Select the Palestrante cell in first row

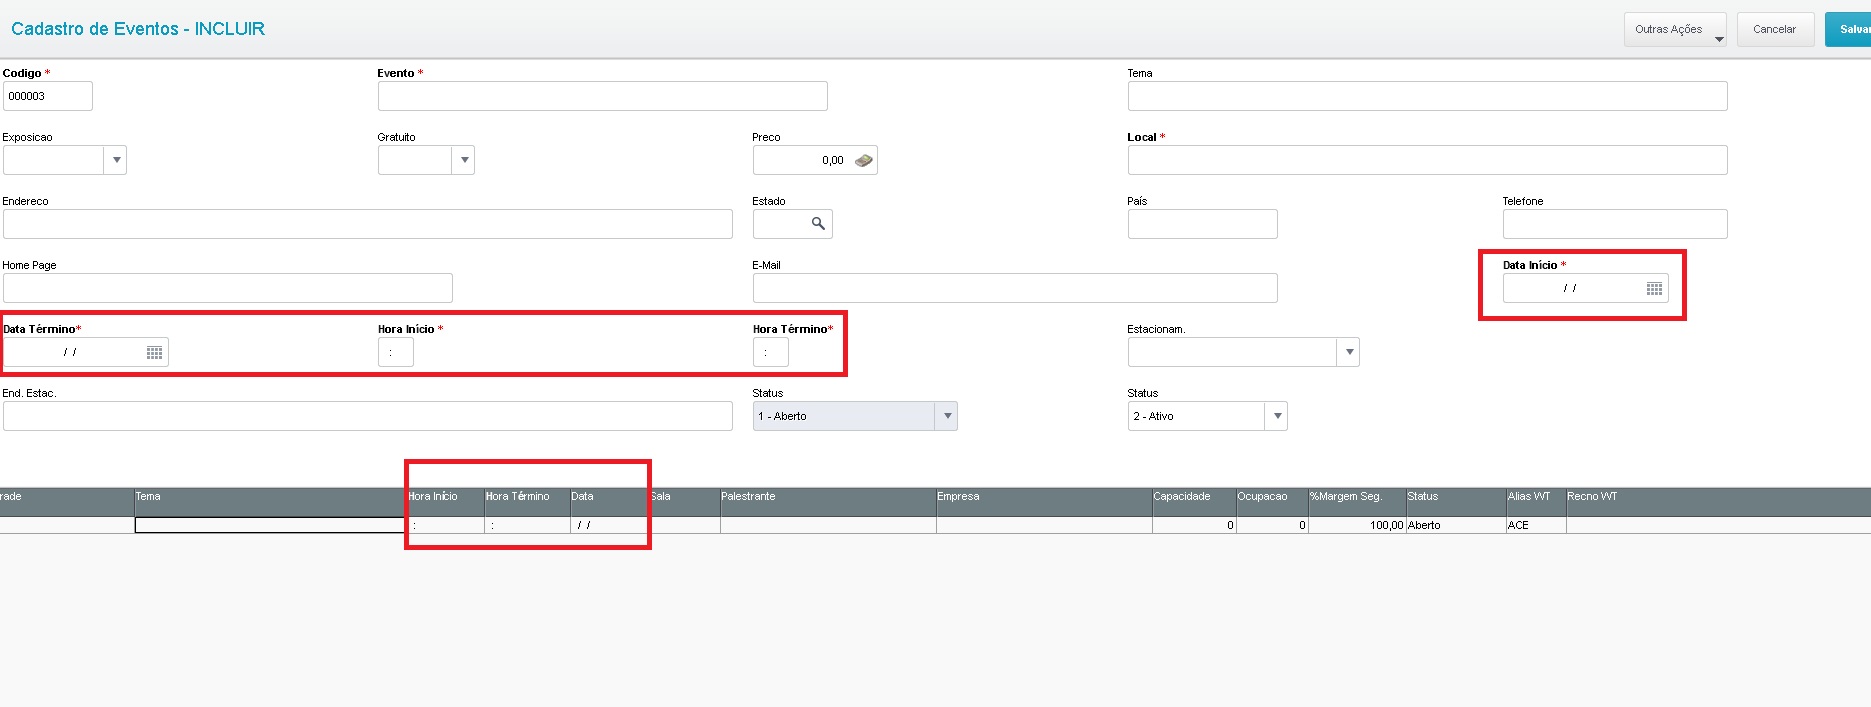tap(828, 525)
